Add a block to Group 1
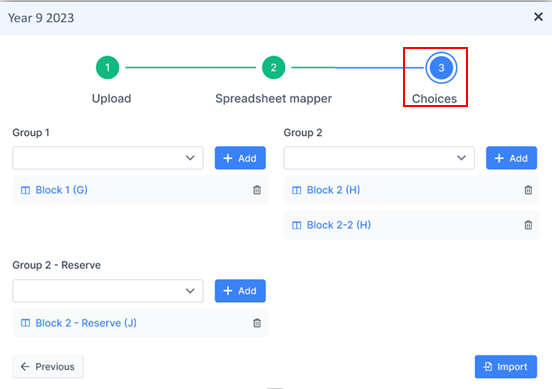The height and width of the screenshot is (389, 552). (240, 158)
